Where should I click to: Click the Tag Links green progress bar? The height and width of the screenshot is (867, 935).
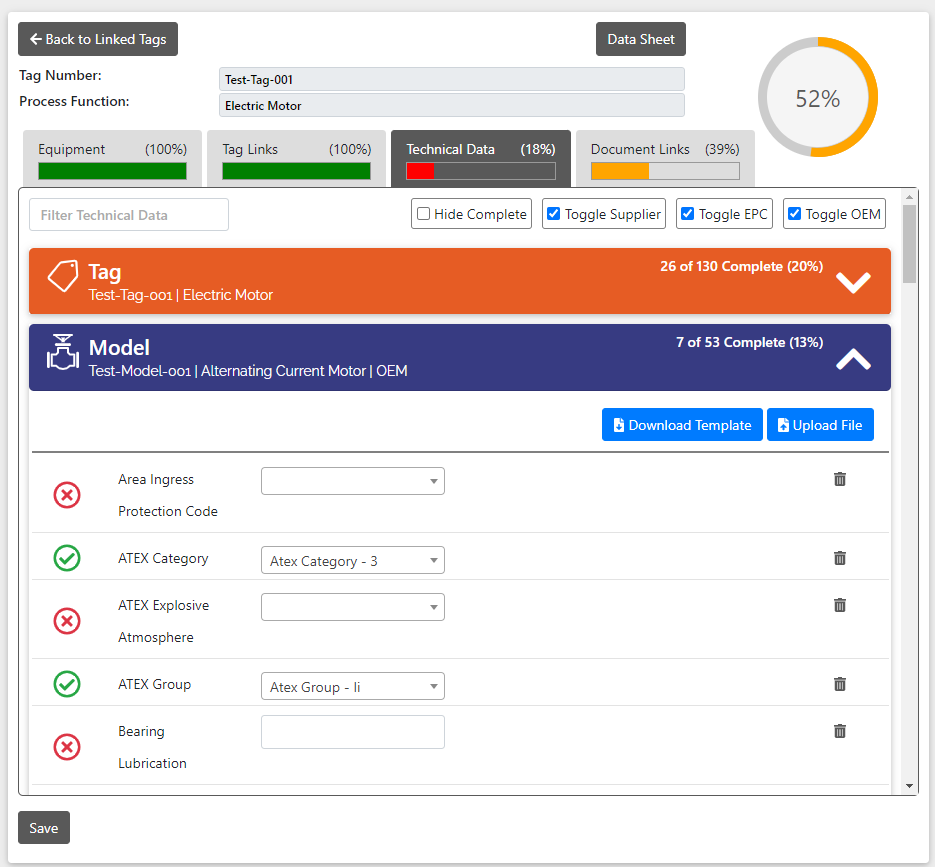(x=296, y=171)
